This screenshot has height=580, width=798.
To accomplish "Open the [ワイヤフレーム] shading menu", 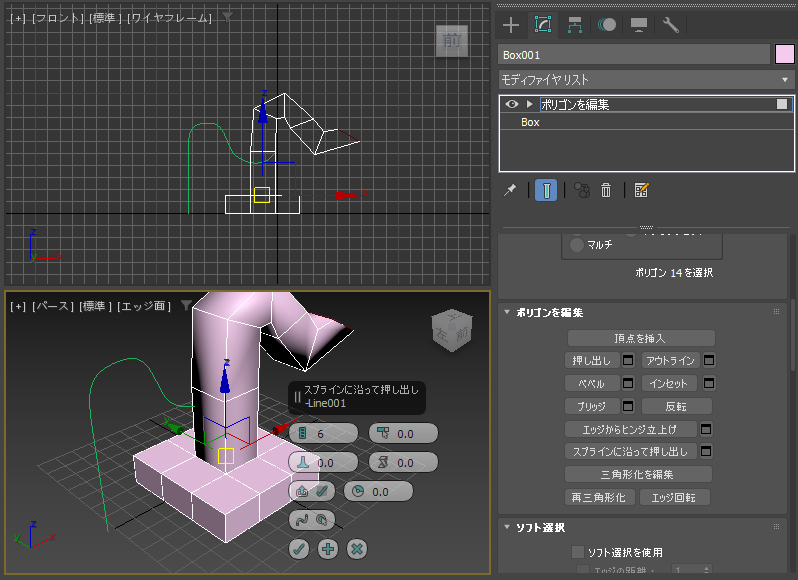I will tap(169, 18).
